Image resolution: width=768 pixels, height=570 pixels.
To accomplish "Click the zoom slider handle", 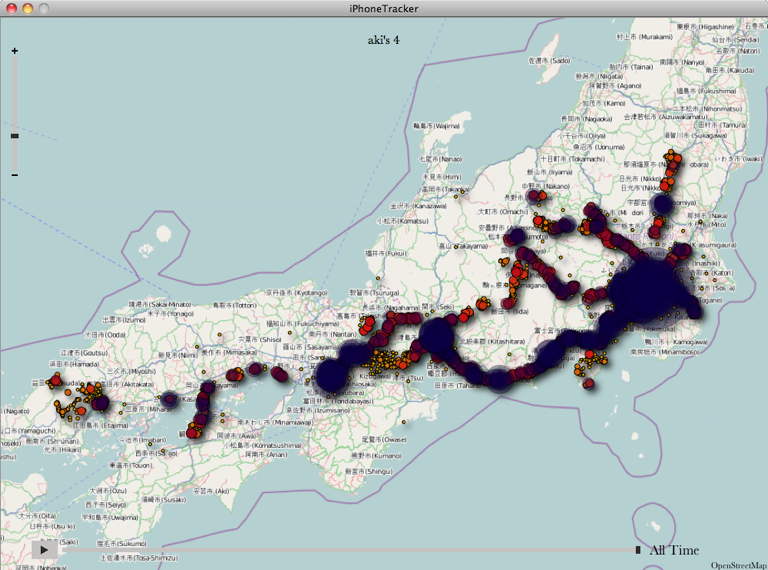I will tap(14, 135).
